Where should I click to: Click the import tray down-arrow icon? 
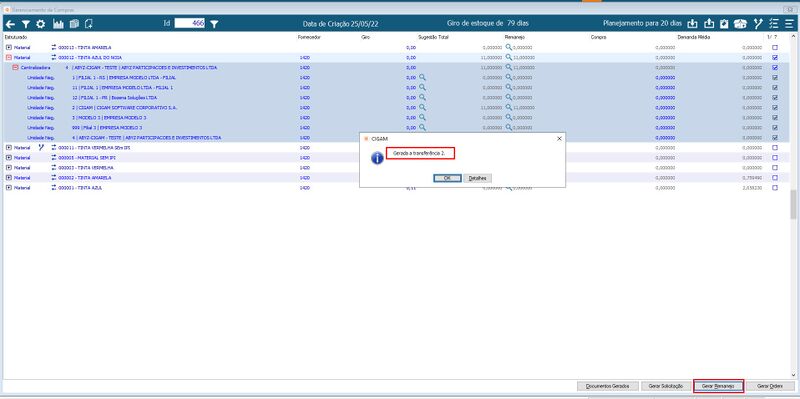(x=692, y=23)
